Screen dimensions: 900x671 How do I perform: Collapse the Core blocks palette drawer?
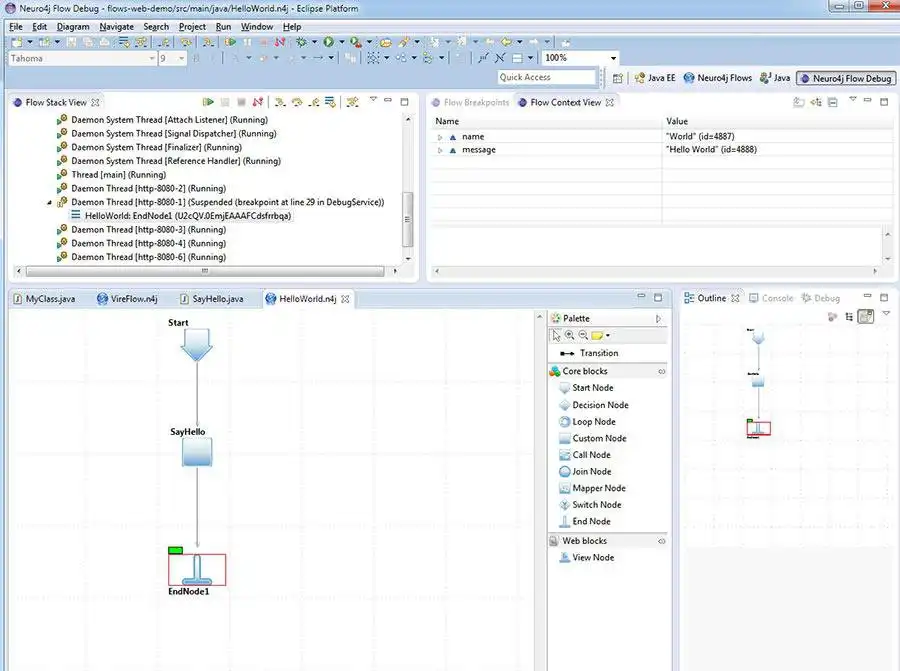(x=661, y=371)
